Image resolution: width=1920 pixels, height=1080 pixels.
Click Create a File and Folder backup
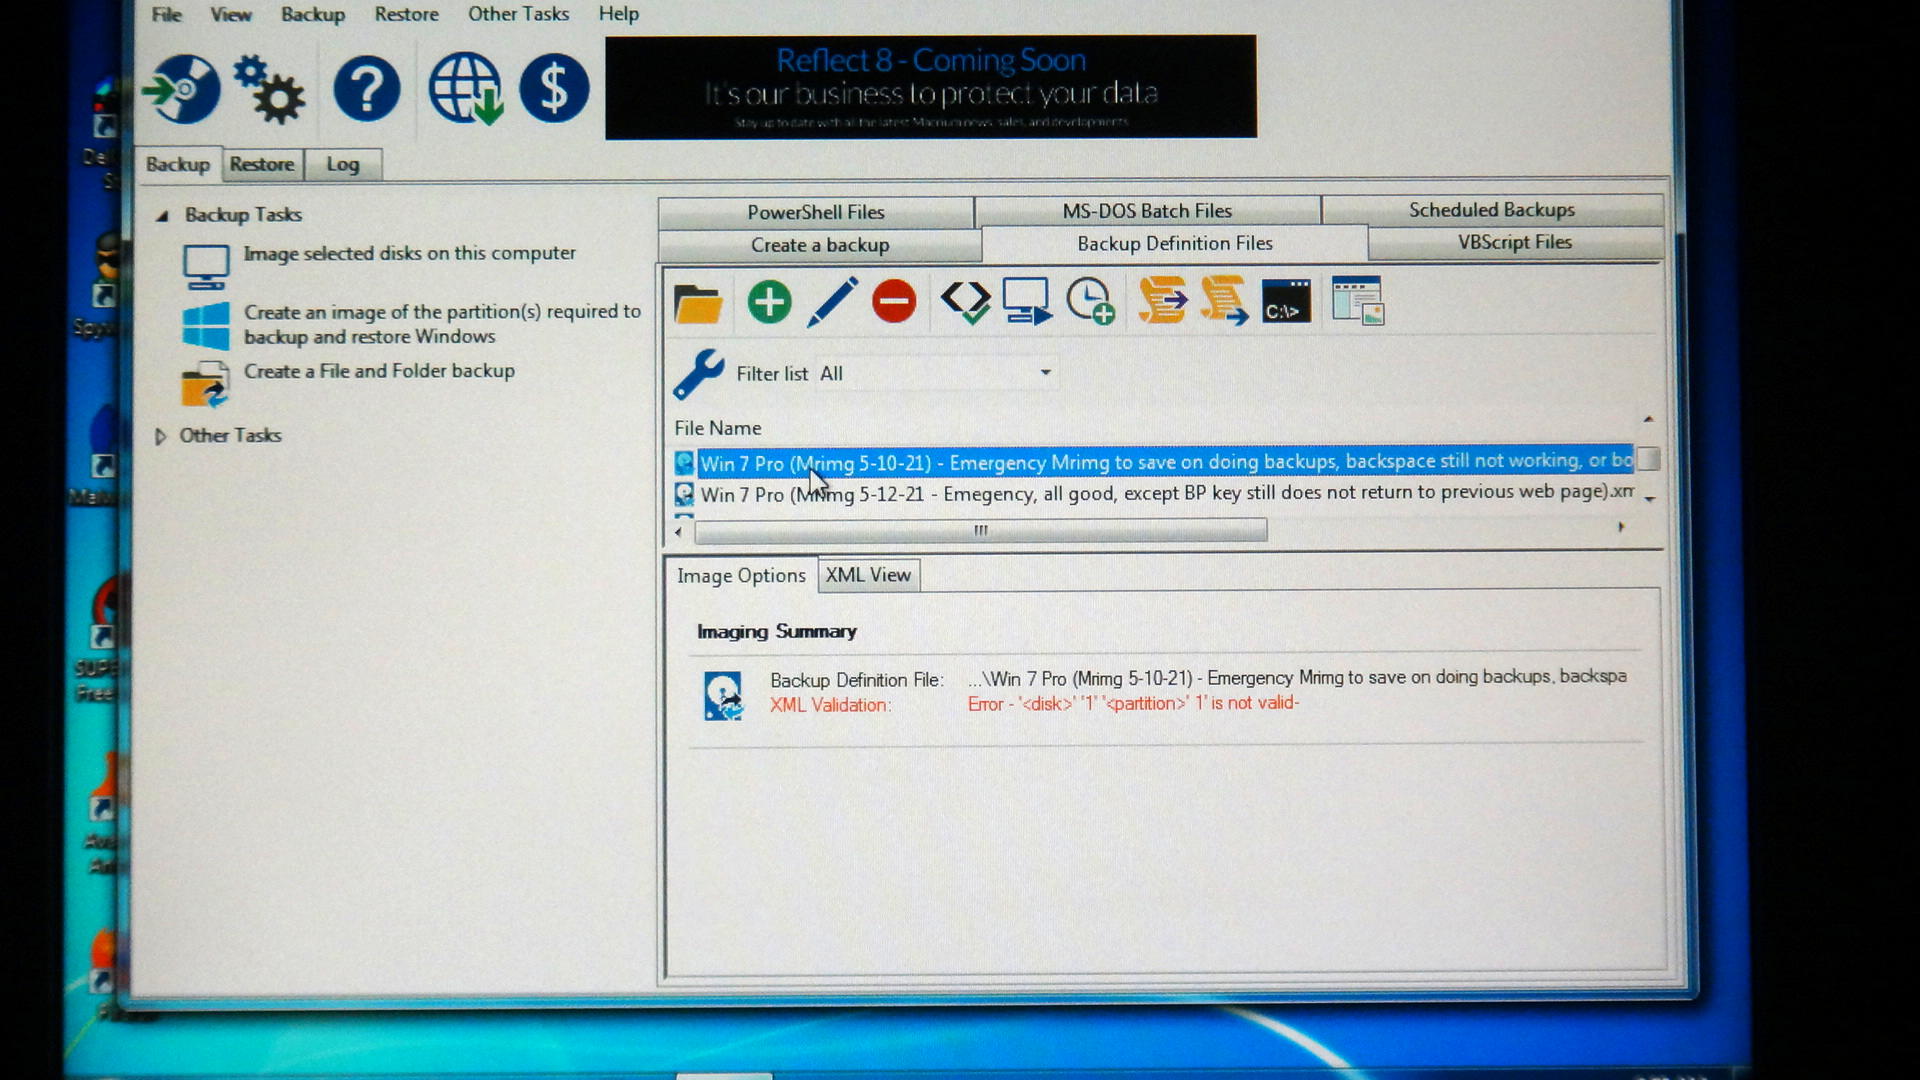pyautogui.click(x=379, y=371)
